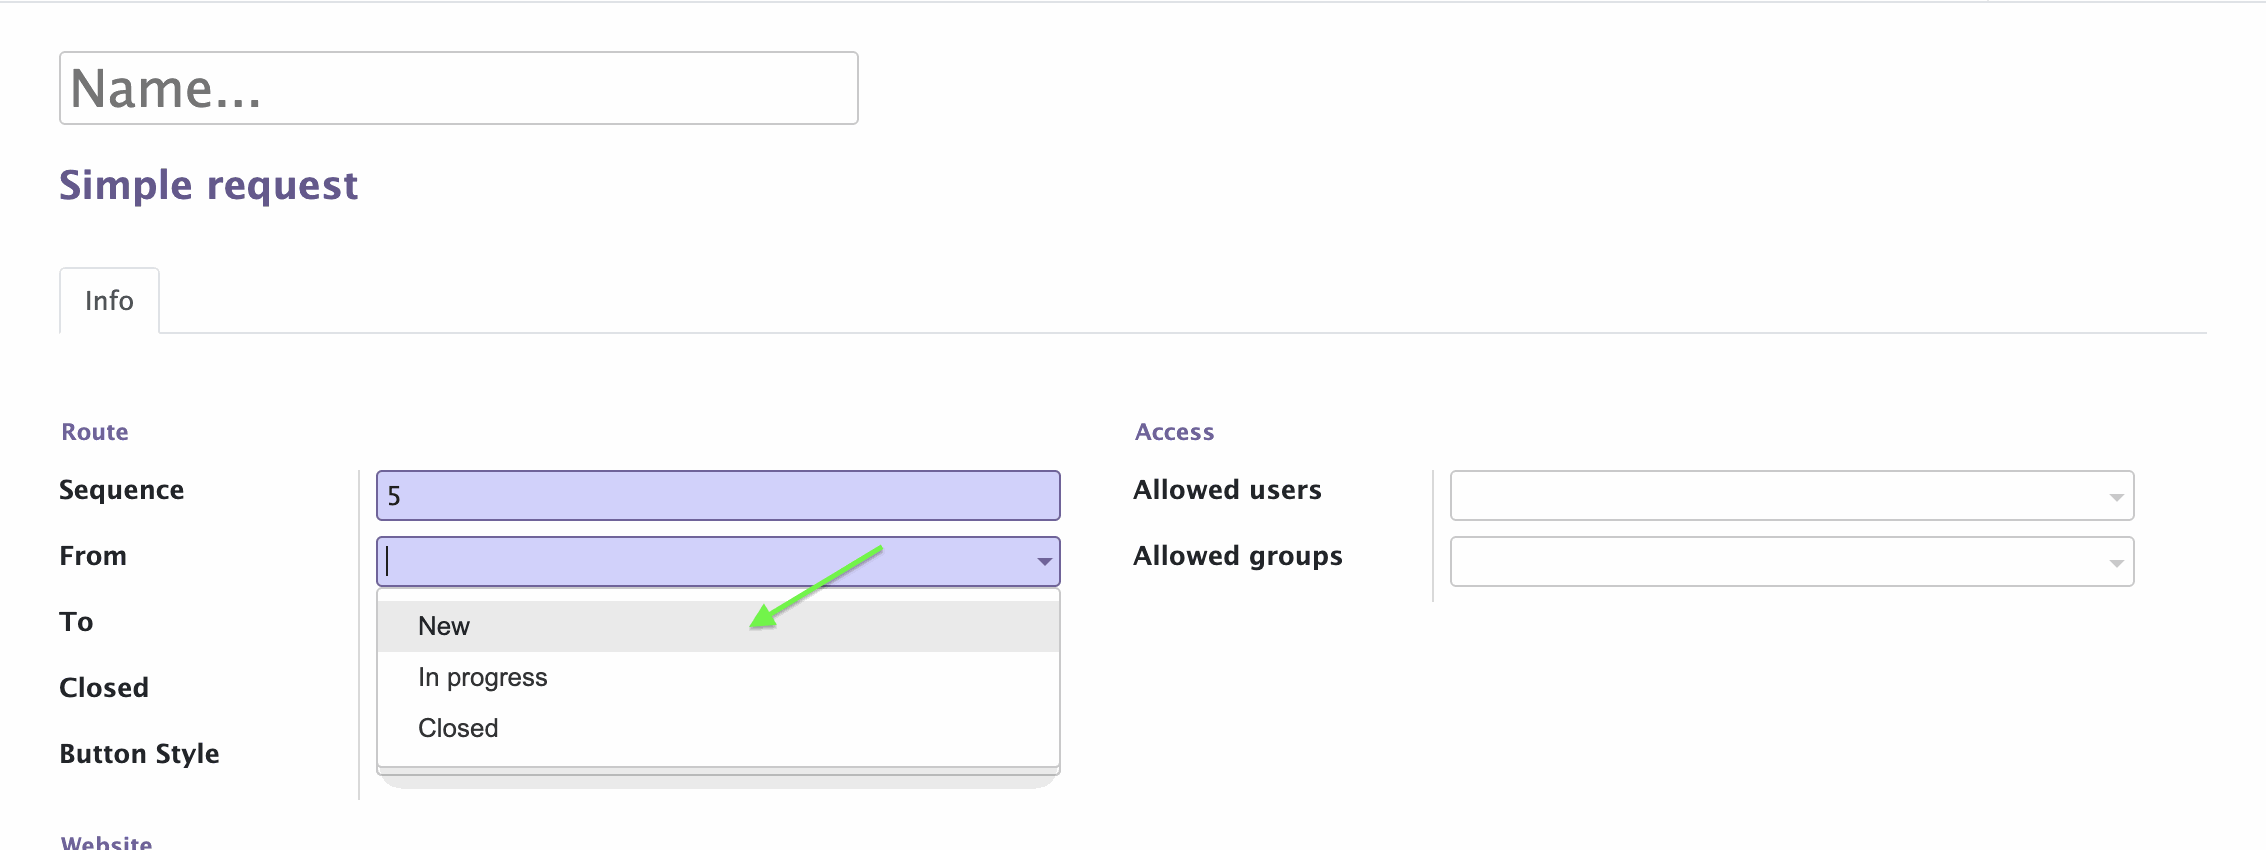Click the Sequence label
The width and height of the screenshot is (2266, 850).
[121, 490]
